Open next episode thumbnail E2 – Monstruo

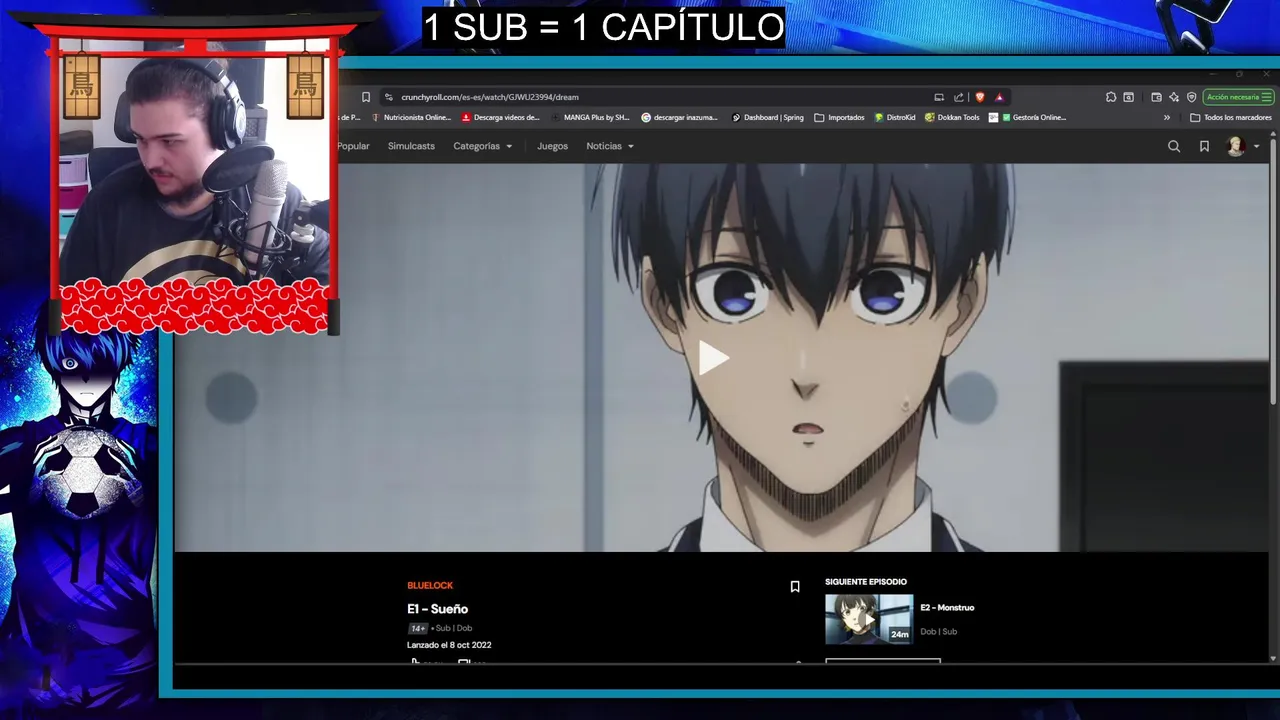point(869,619)
